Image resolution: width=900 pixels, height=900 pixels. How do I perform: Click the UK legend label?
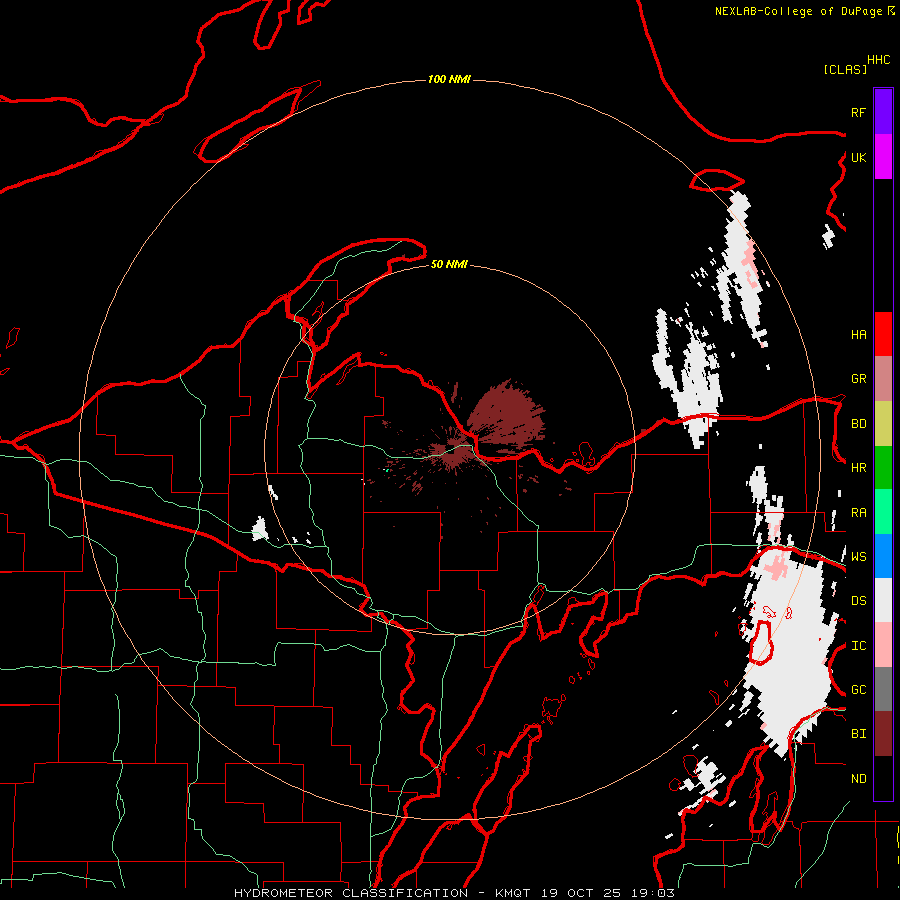coord(858,157)
